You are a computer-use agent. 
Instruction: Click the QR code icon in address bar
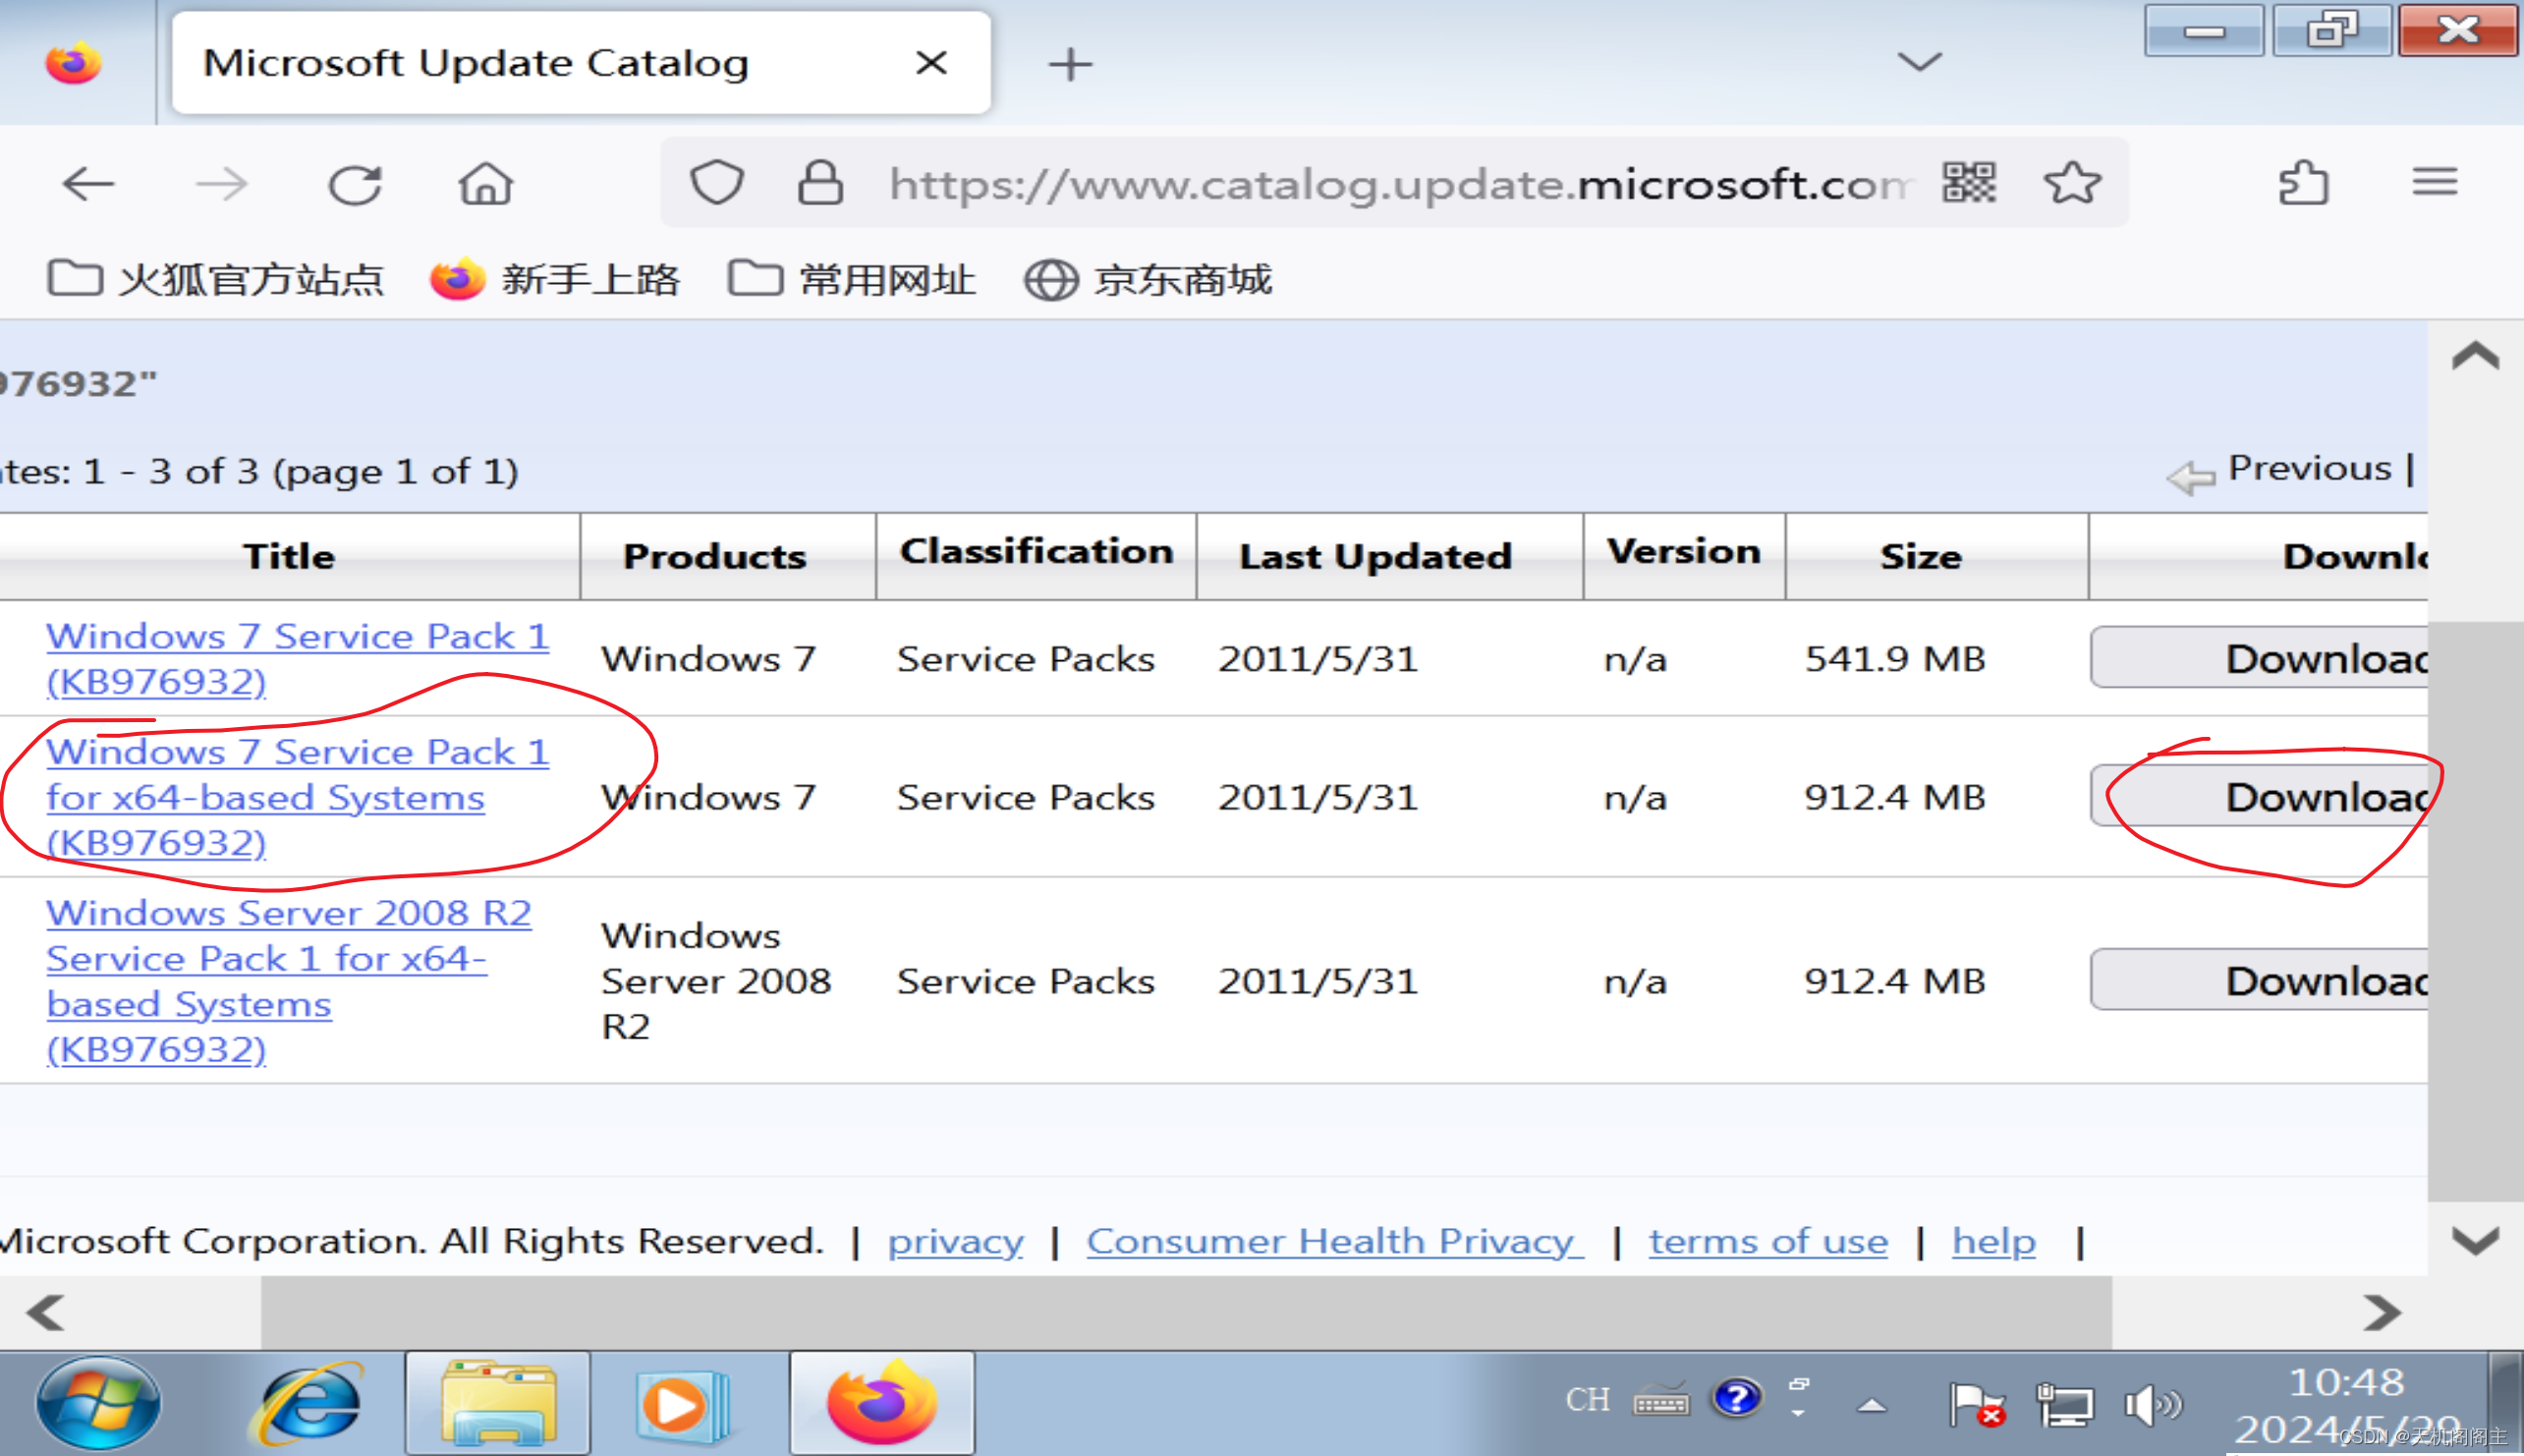tap(1969, 184)
